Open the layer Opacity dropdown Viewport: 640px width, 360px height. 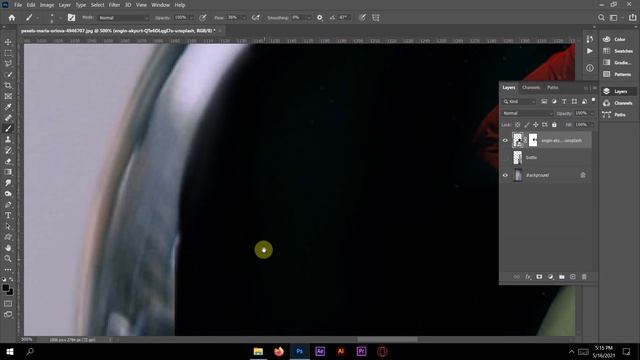click(x=591, y=113)
